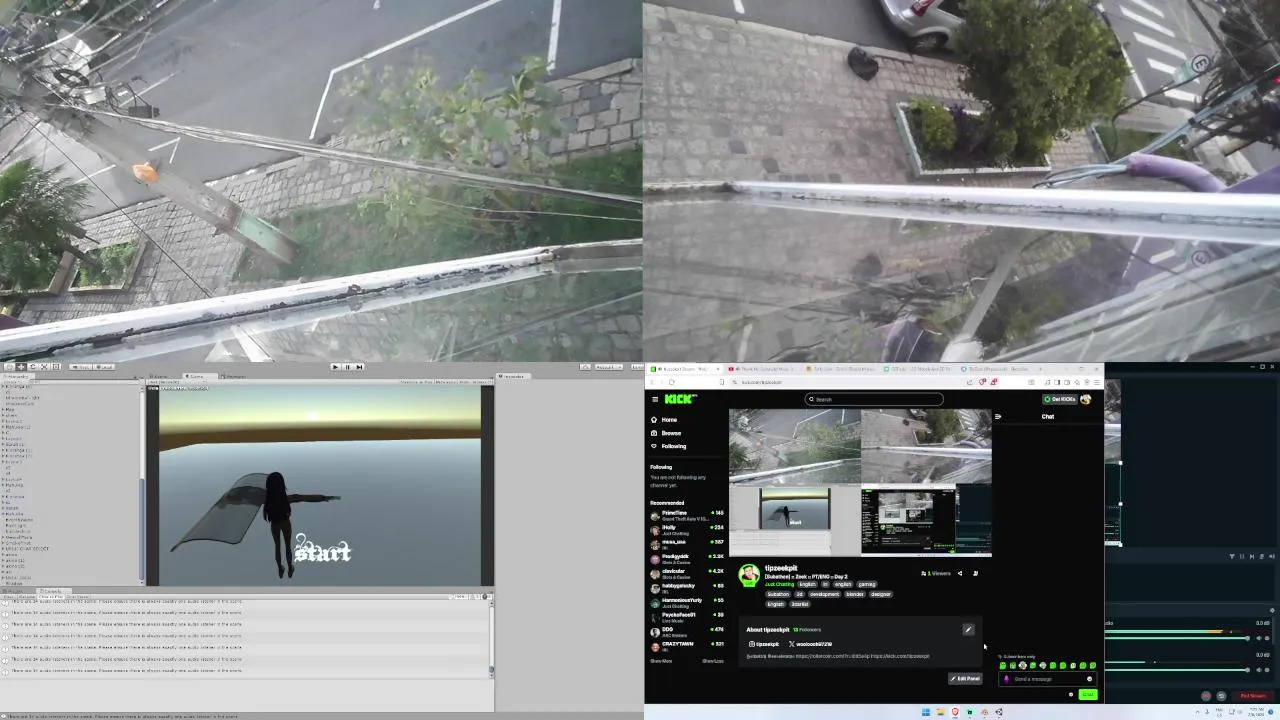Click Show Less under Recommended channels
This screenshot has height=720, width=1280.
(713, 661)
